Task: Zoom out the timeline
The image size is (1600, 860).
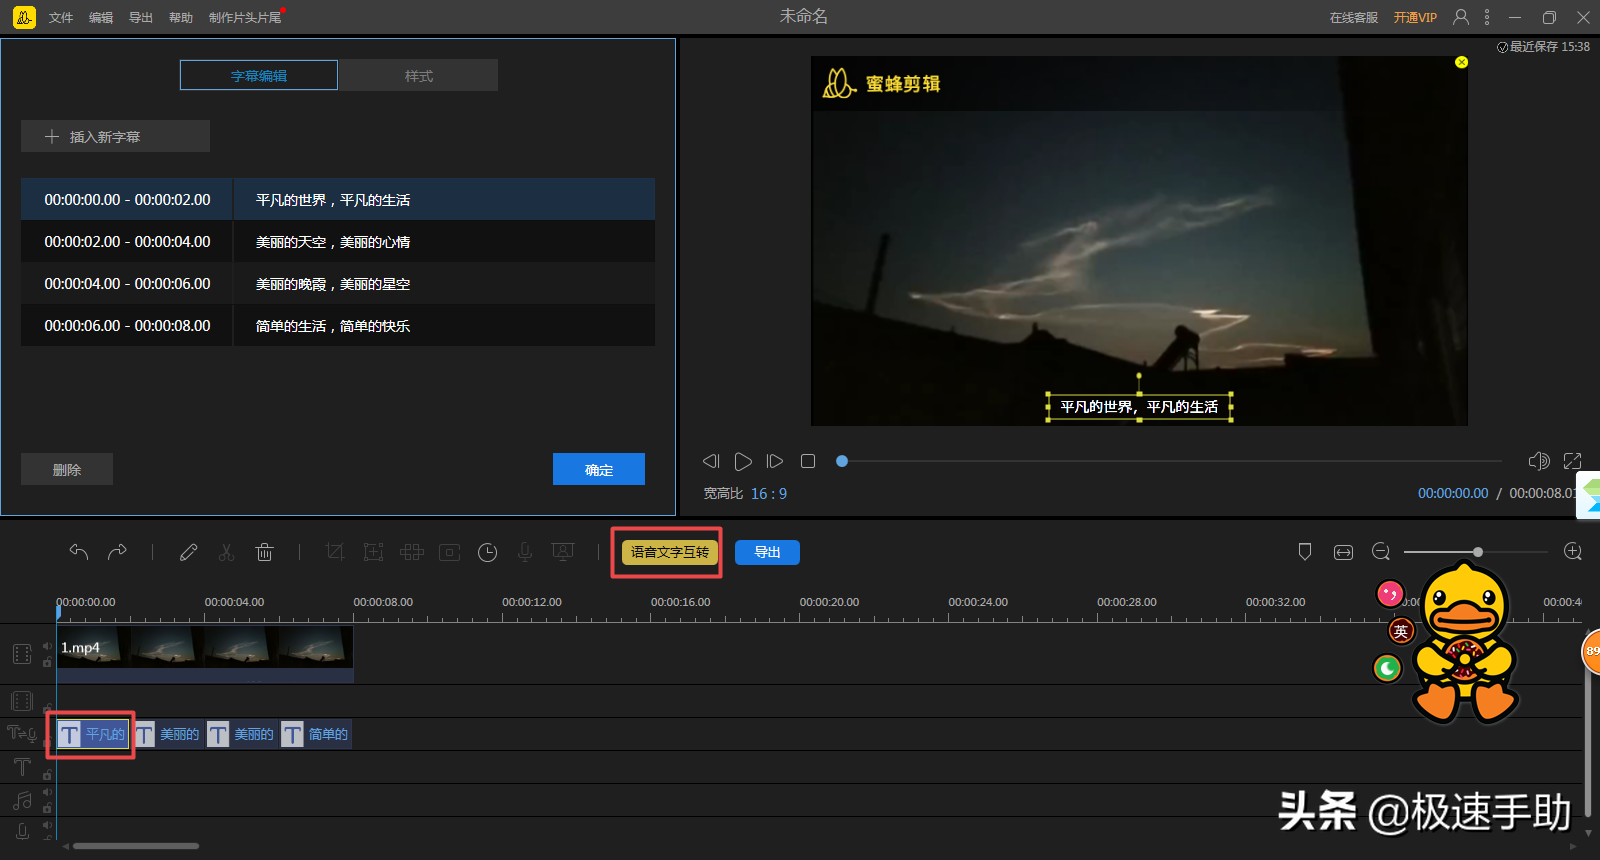Action: tap(1381, 552)
